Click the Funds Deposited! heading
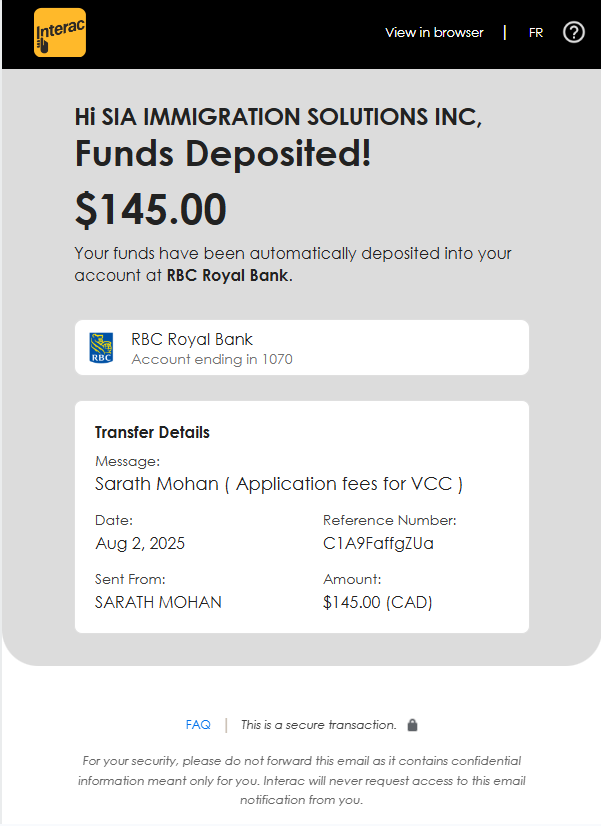This screenshot has height=826, width=601. point(223,155)
